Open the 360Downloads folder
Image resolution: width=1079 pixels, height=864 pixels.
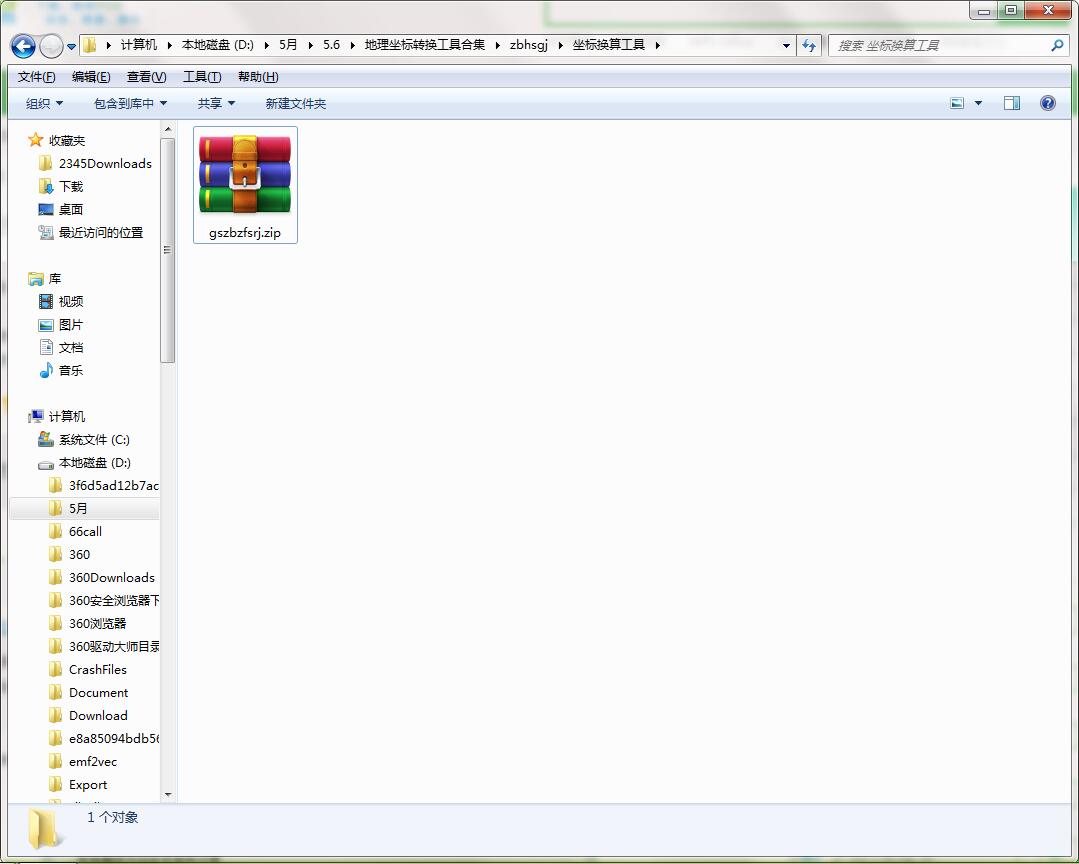click(101, 578)
